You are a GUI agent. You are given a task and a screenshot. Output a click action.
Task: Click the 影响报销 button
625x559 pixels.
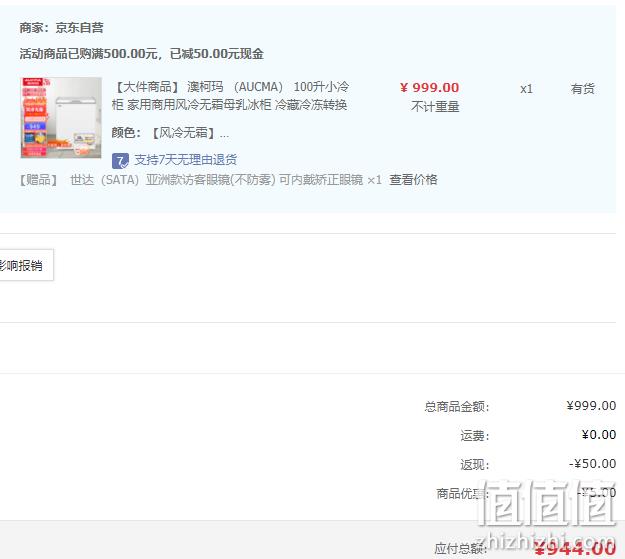25,265
